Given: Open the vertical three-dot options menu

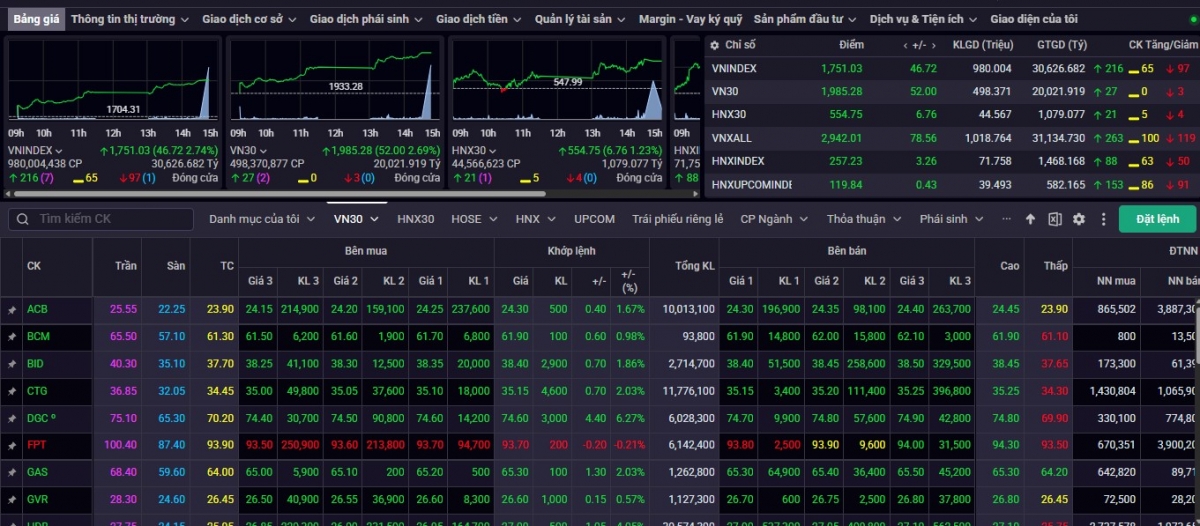Looking at the screenshot, I should [1103, 219].
